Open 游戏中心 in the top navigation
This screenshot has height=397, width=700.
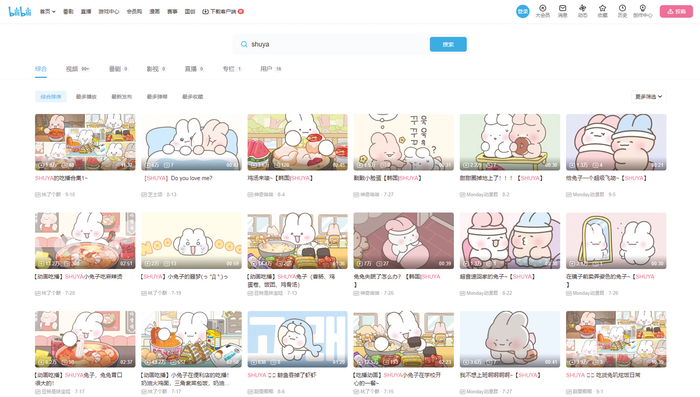pyautogui.click(x=109, y=12)
